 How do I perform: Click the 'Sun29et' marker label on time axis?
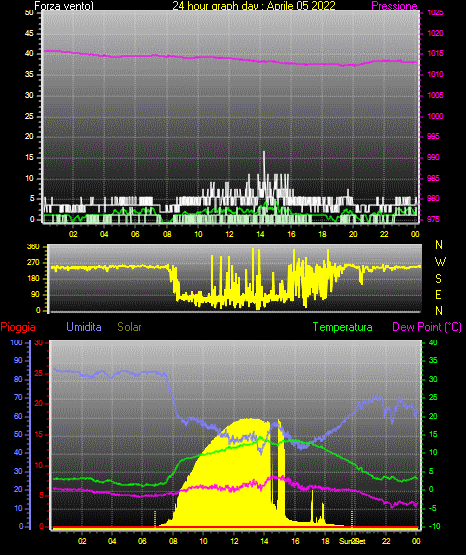[352, 541]
